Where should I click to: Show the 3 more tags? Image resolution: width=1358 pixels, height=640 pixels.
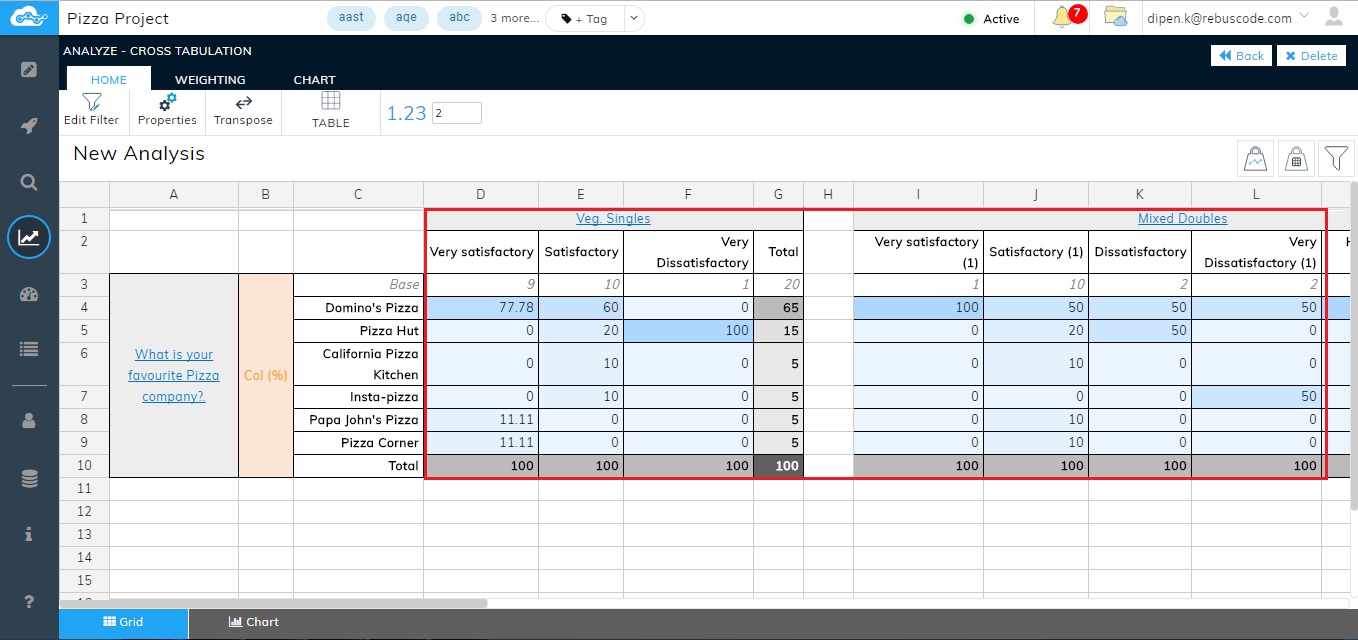514,18
